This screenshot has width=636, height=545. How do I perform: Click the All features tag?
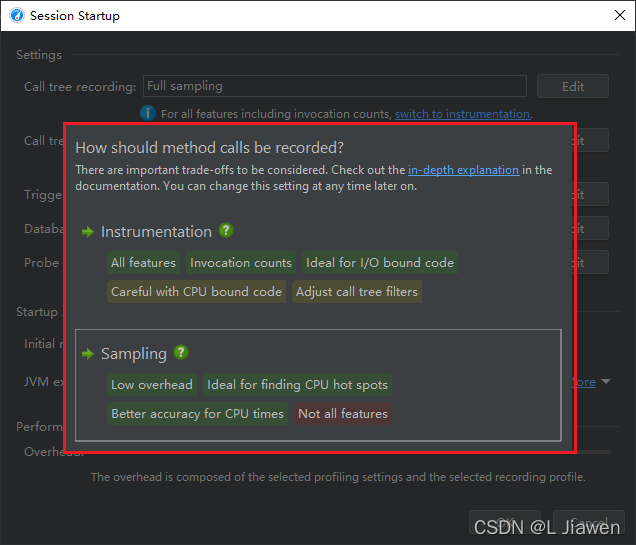click(x=144, y=263)
